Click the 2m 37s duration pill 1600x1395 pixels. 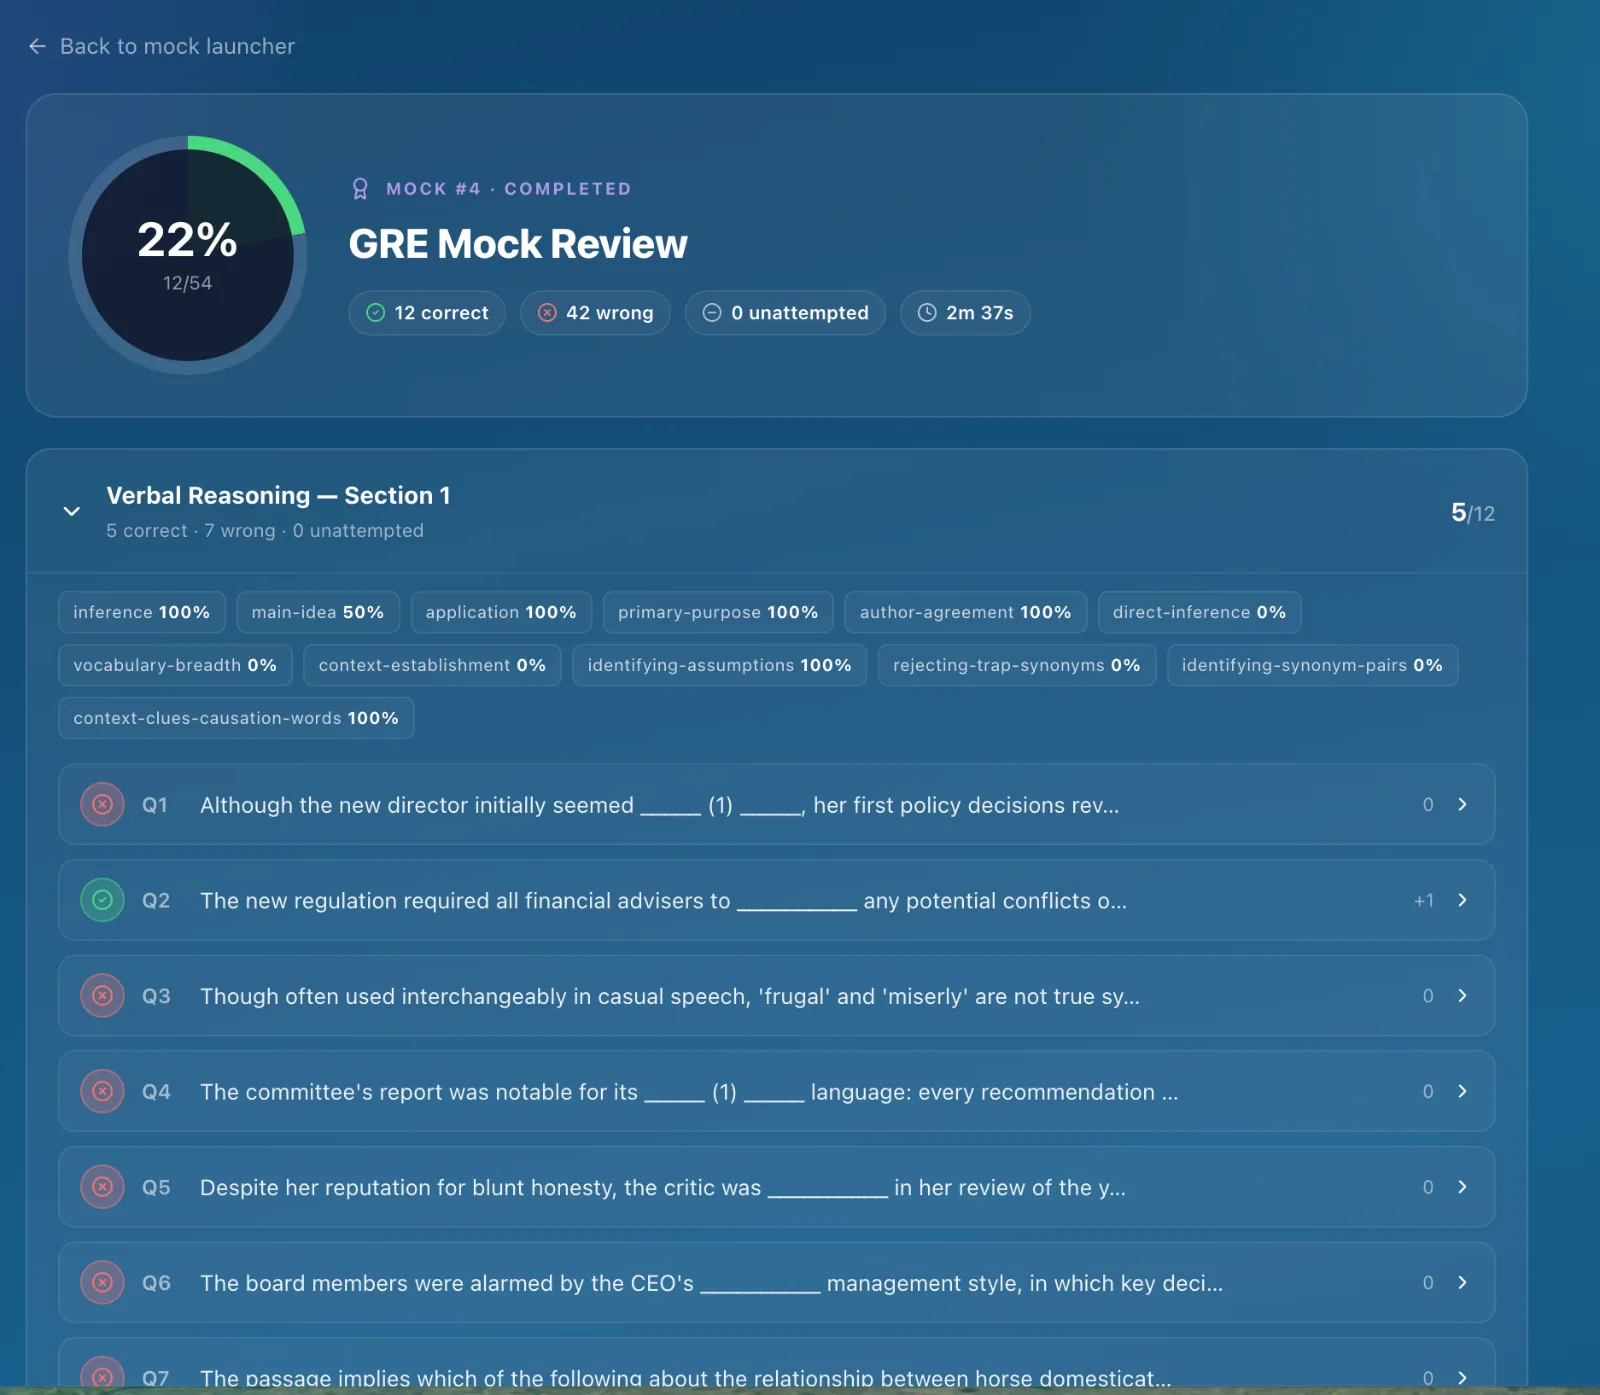click(x=965, y=313)
